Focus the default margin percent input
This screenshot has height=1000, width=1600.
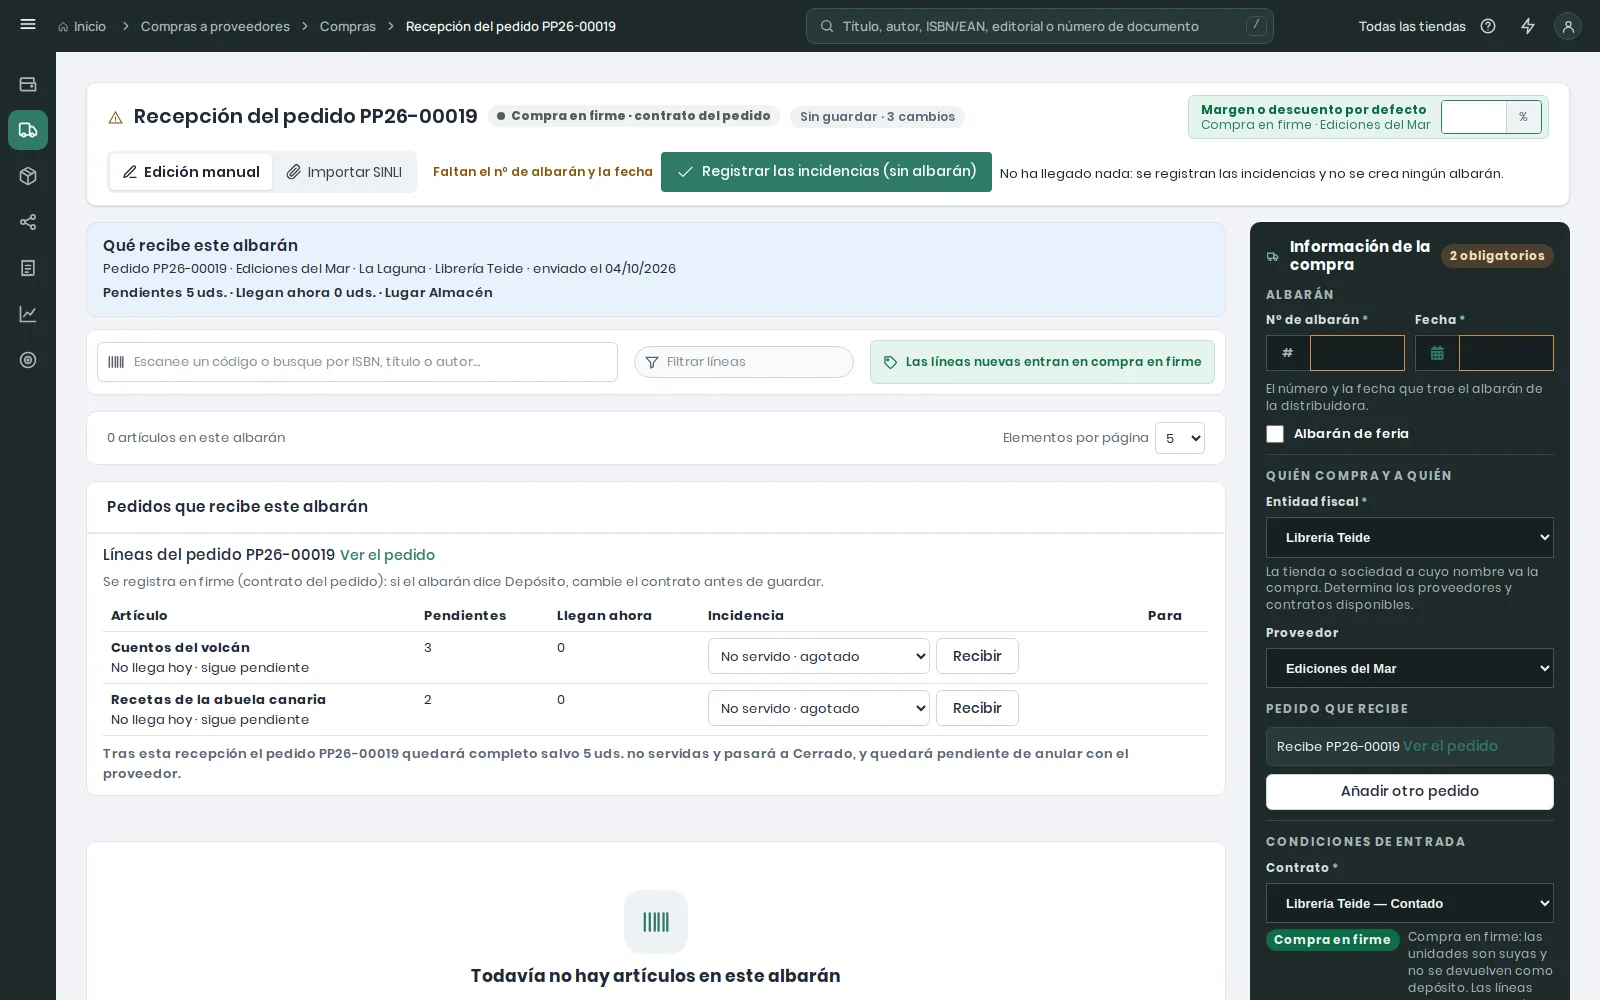click(x=1474, y=117)
